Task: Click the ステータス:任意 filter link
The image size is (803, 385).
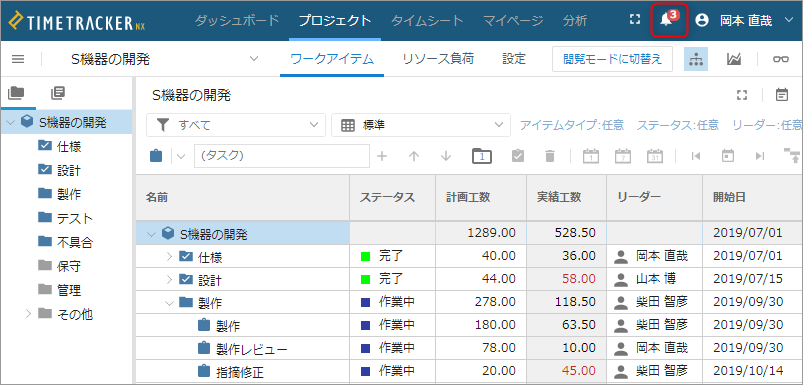Action: (x=678, y=125)
